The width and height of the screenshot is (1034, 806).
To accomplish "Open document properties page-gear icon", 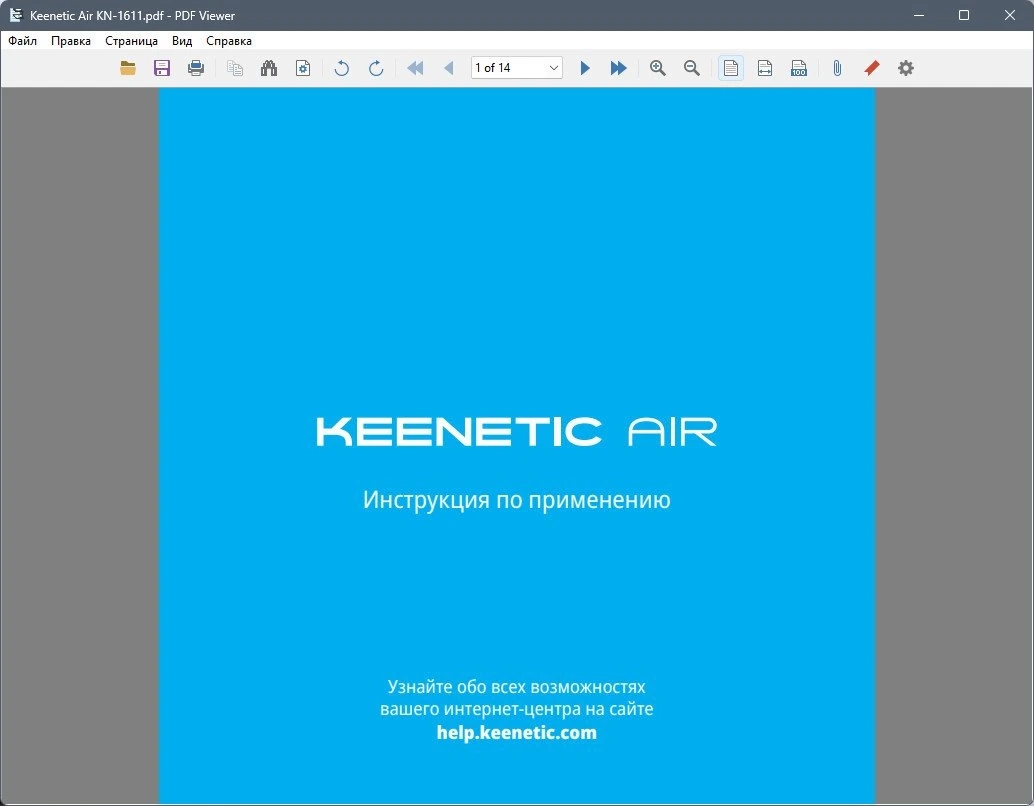I will [x=303, y=68].
